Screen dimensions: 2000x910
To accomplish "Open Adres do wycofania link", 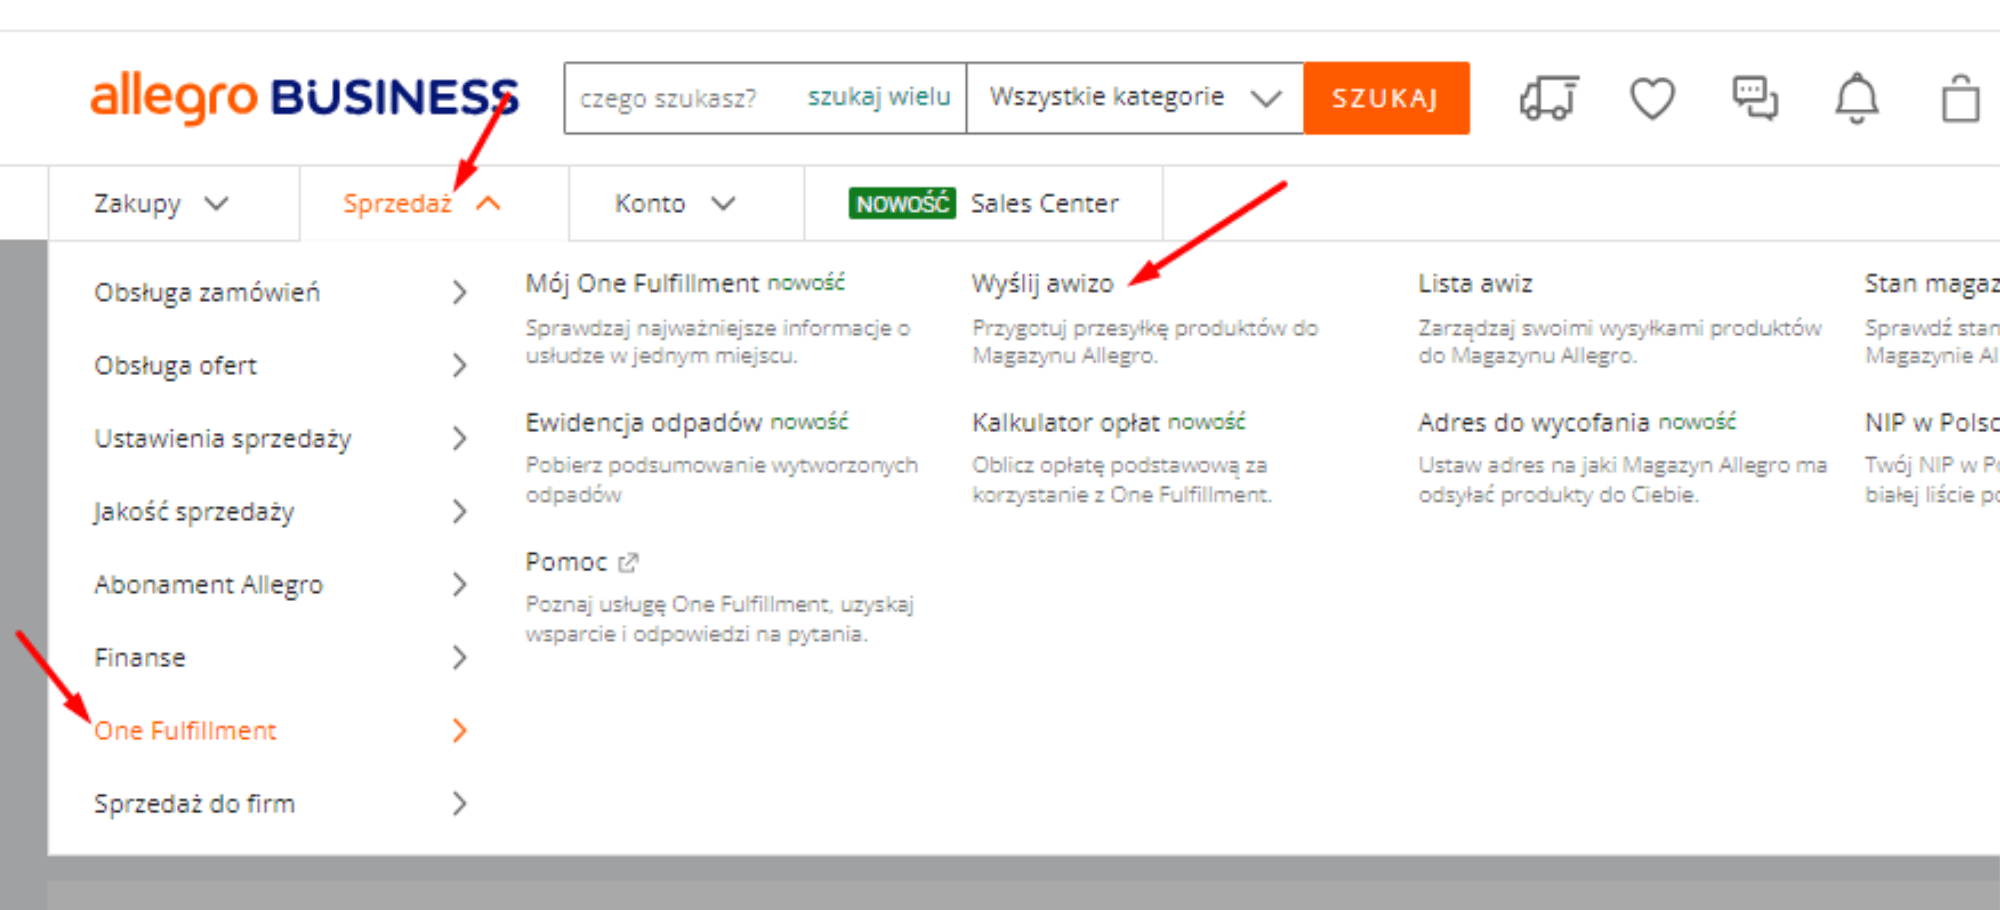I will (x=1534, y=422).
